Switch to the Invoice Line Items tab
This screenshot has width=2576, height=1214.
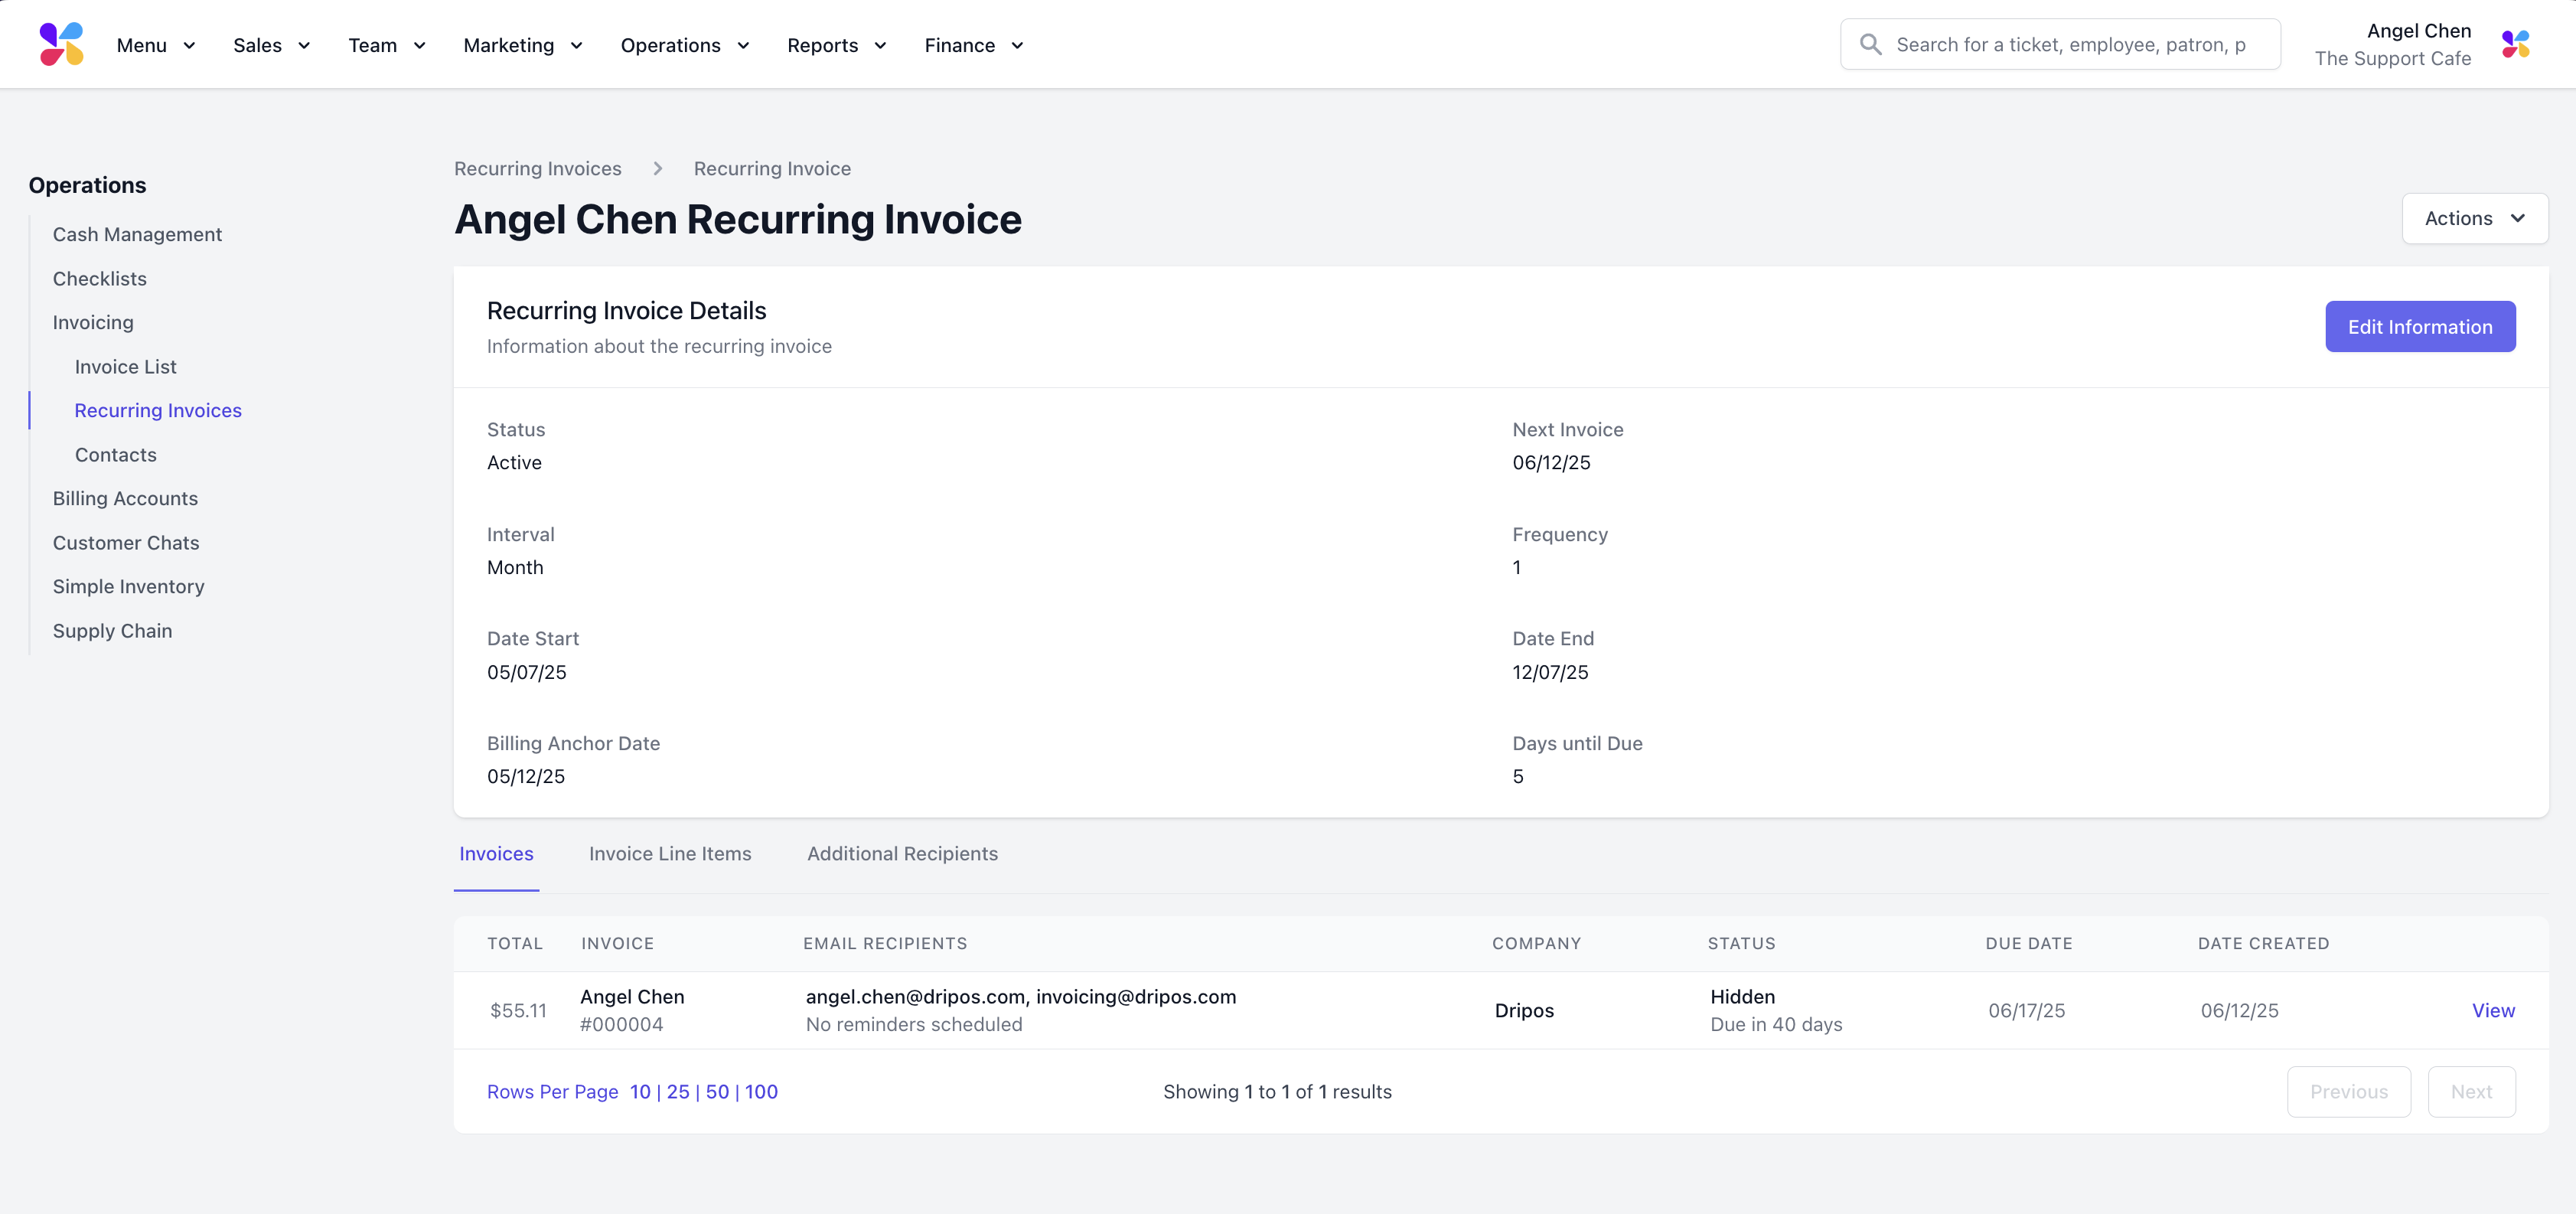tap(669, 853)
